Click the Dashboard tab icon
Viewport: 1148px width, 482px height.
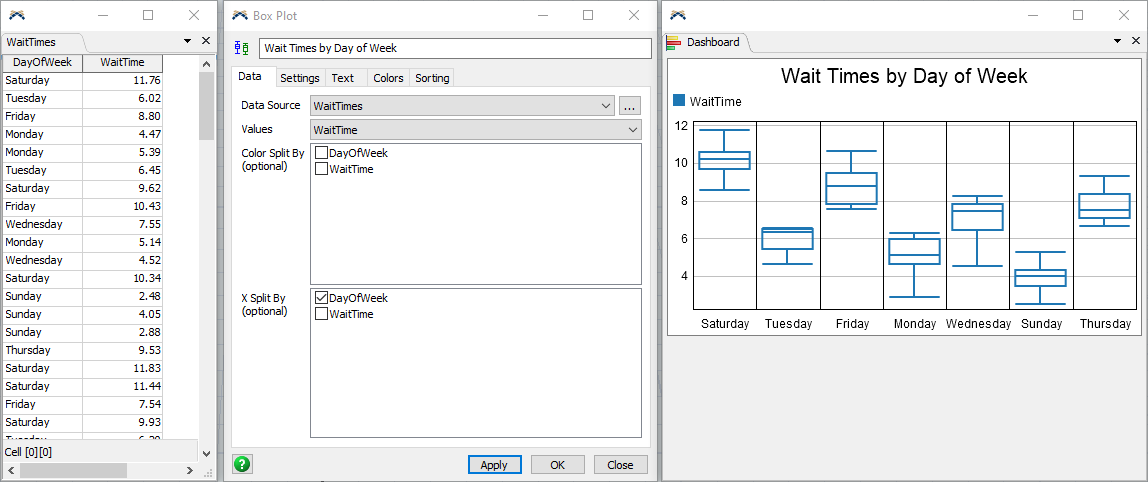[x=674, y=42]
